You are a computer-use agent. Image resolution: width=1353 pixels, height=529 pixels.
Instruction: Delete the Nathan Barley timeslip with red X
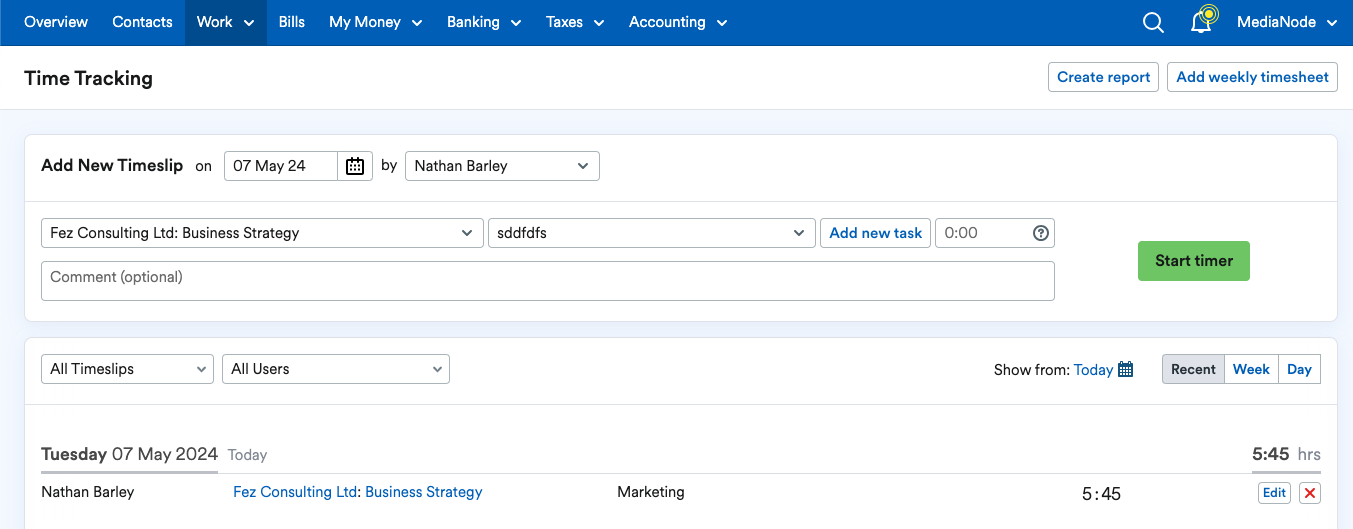(1310, 493)
